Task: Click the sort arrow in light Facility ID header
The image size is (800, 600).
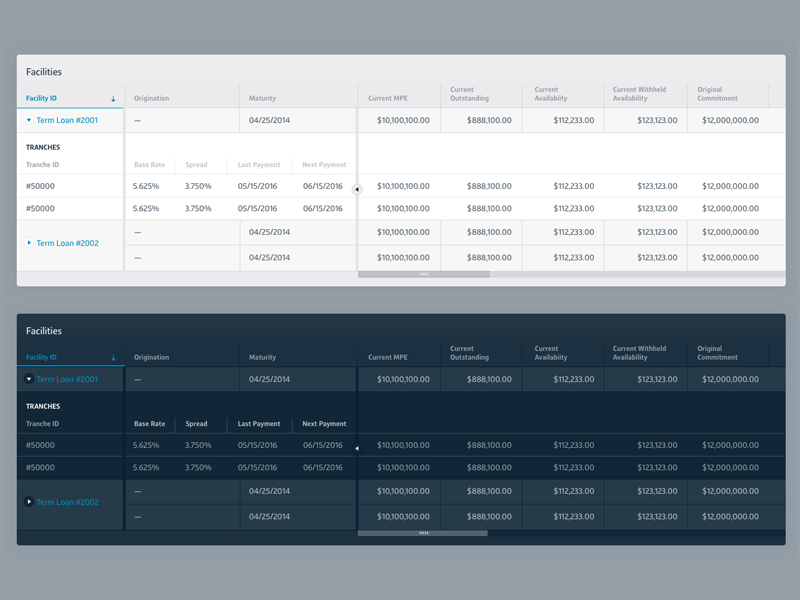Action: tap(113, 99)
